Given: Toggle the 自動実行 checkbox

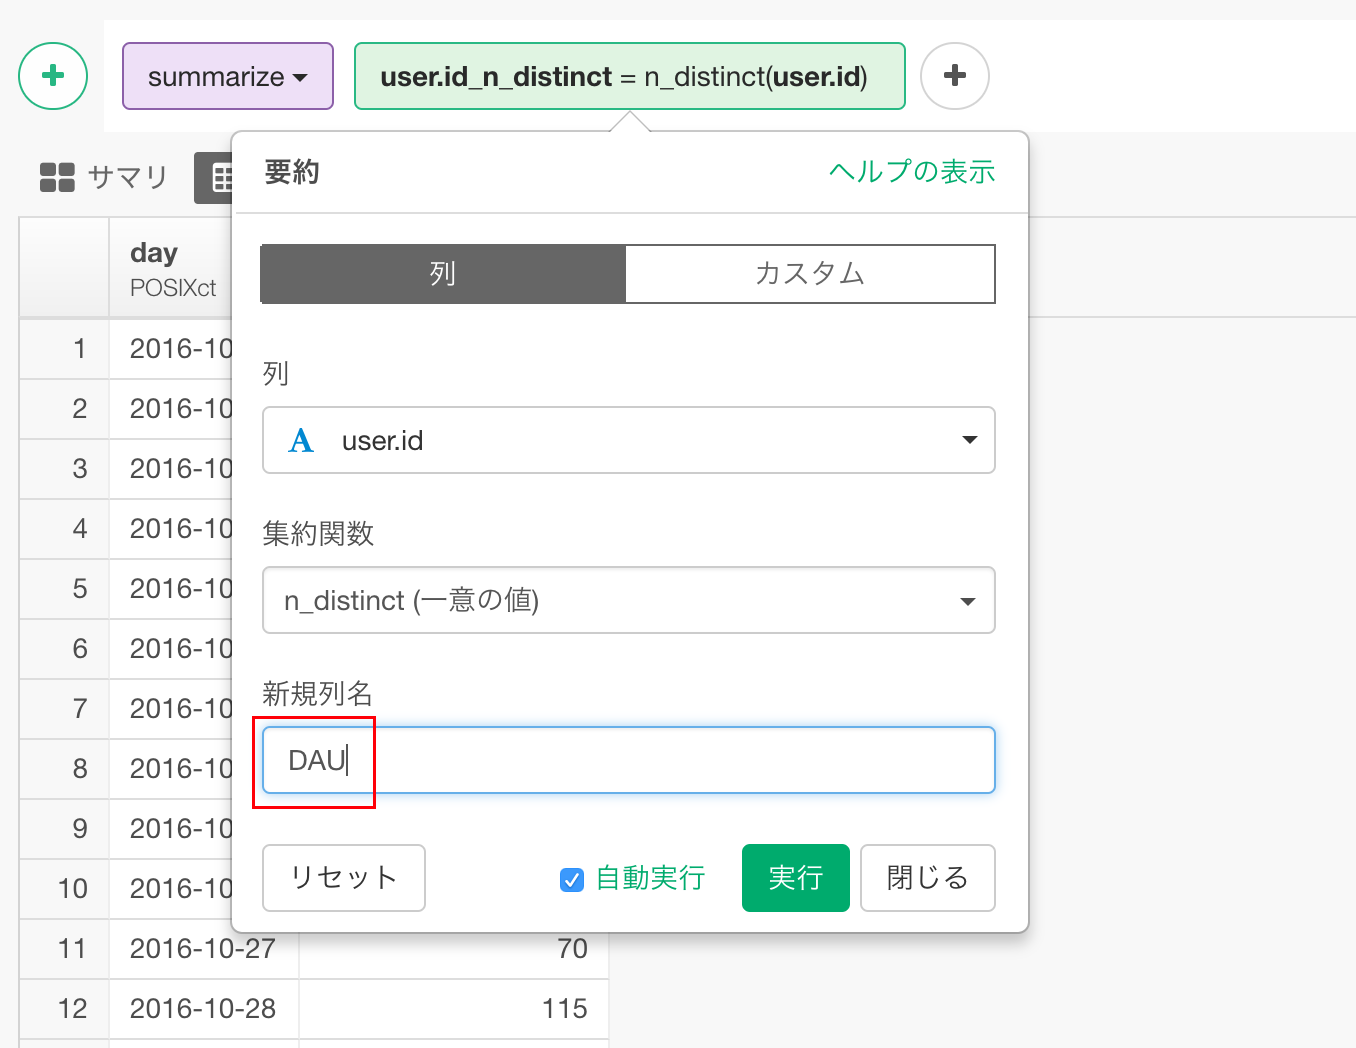Looking at the screenshot, I should [x=572, y=879].
